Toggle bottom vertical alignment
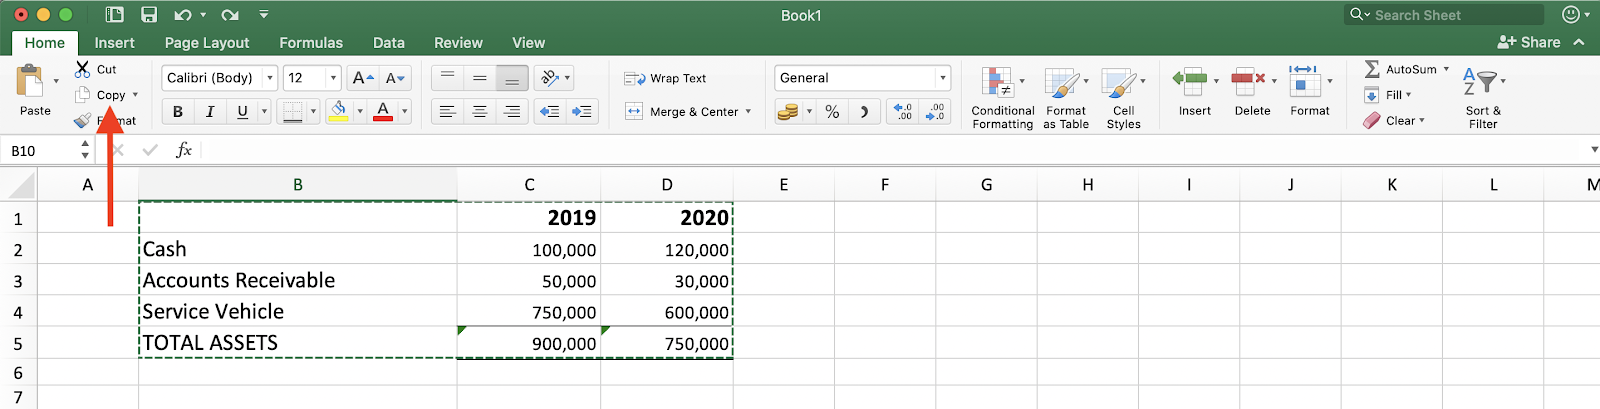The height and width of the screenshot is (409, 1600). (512, 77)
